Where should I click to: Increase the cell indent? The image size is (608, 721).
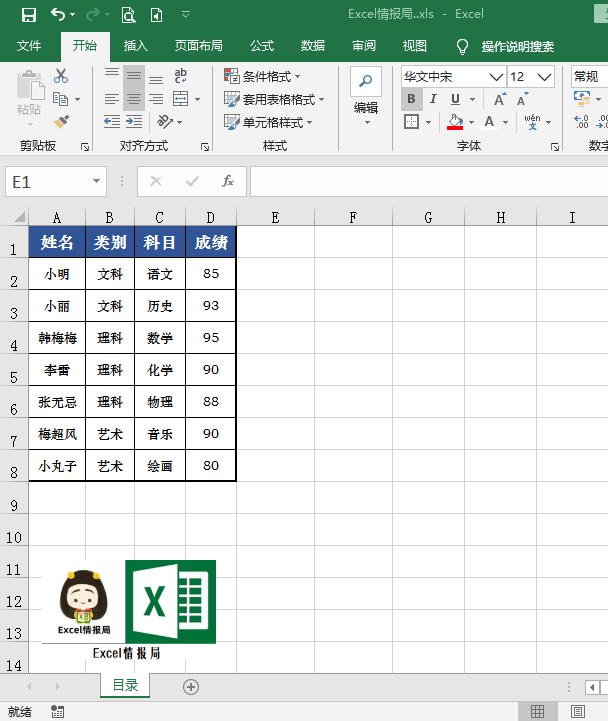(x=134, y=122)
